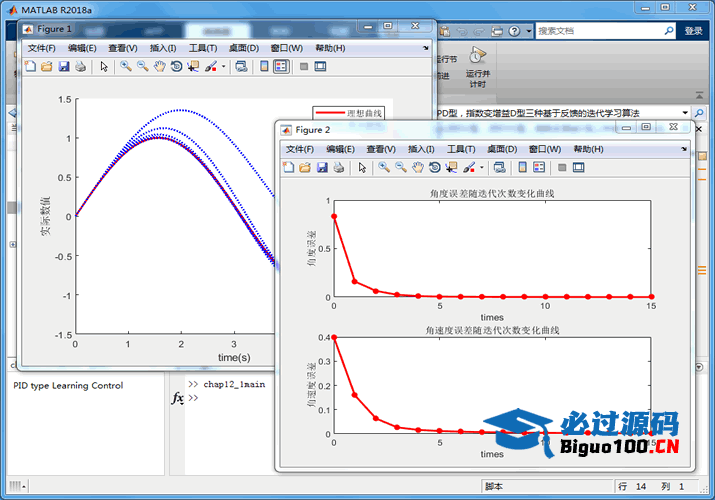Hide plot tools in Figure 2
715x500 pixels.
[x=562, y=168]
